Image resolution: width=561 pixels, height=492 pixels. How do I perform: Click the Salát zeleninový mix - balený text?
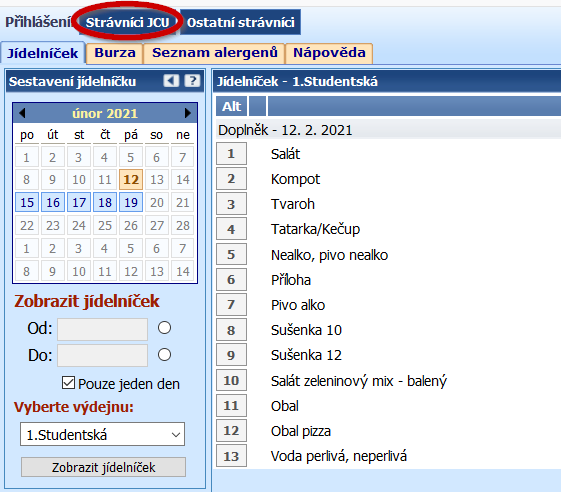(359, 381)
